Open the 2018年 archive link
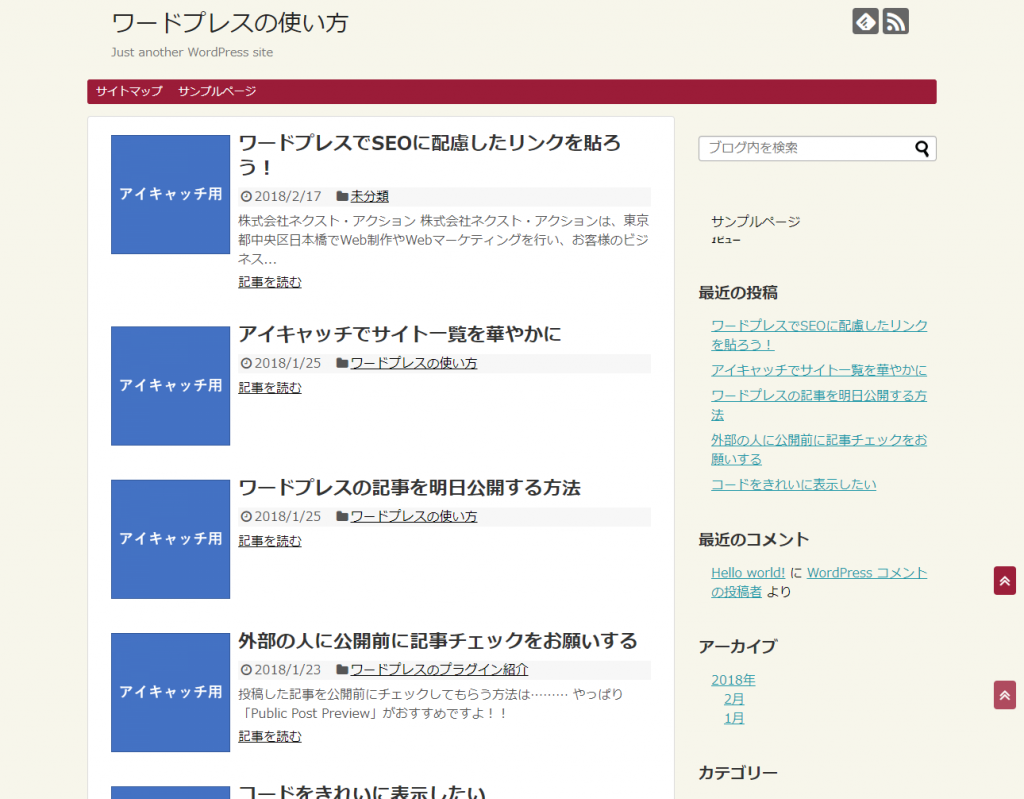Image resolution: width=1024 pixels, height=799 pixels. point(733,680)
